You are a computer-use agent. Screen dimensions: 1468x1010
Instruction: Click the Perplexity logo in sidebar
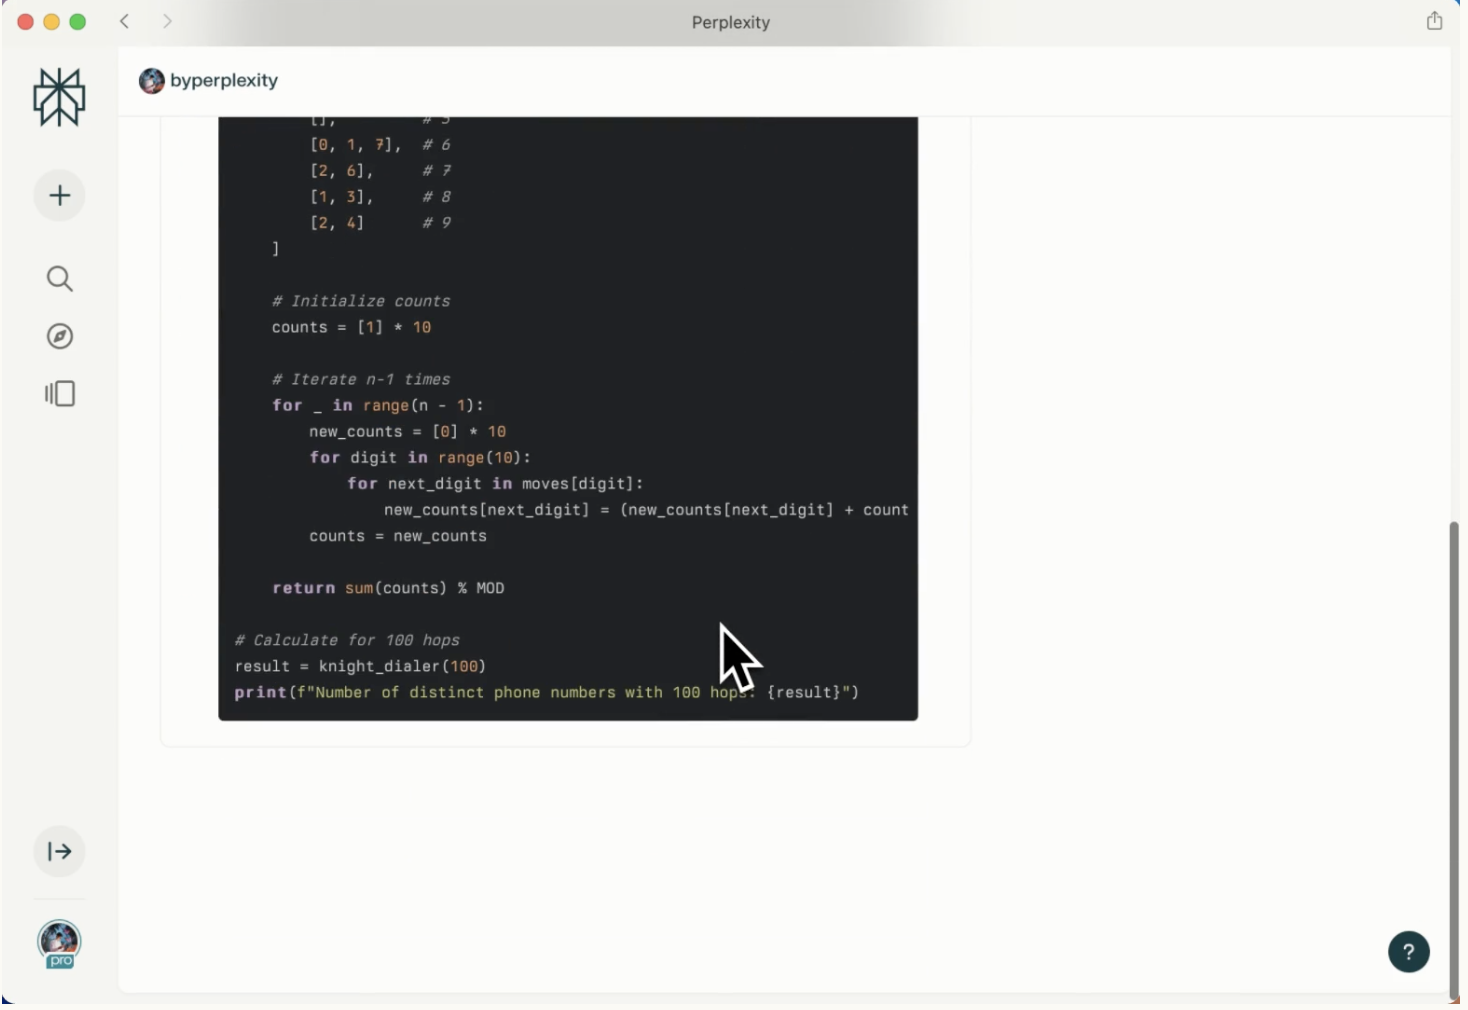pos(59,97)
